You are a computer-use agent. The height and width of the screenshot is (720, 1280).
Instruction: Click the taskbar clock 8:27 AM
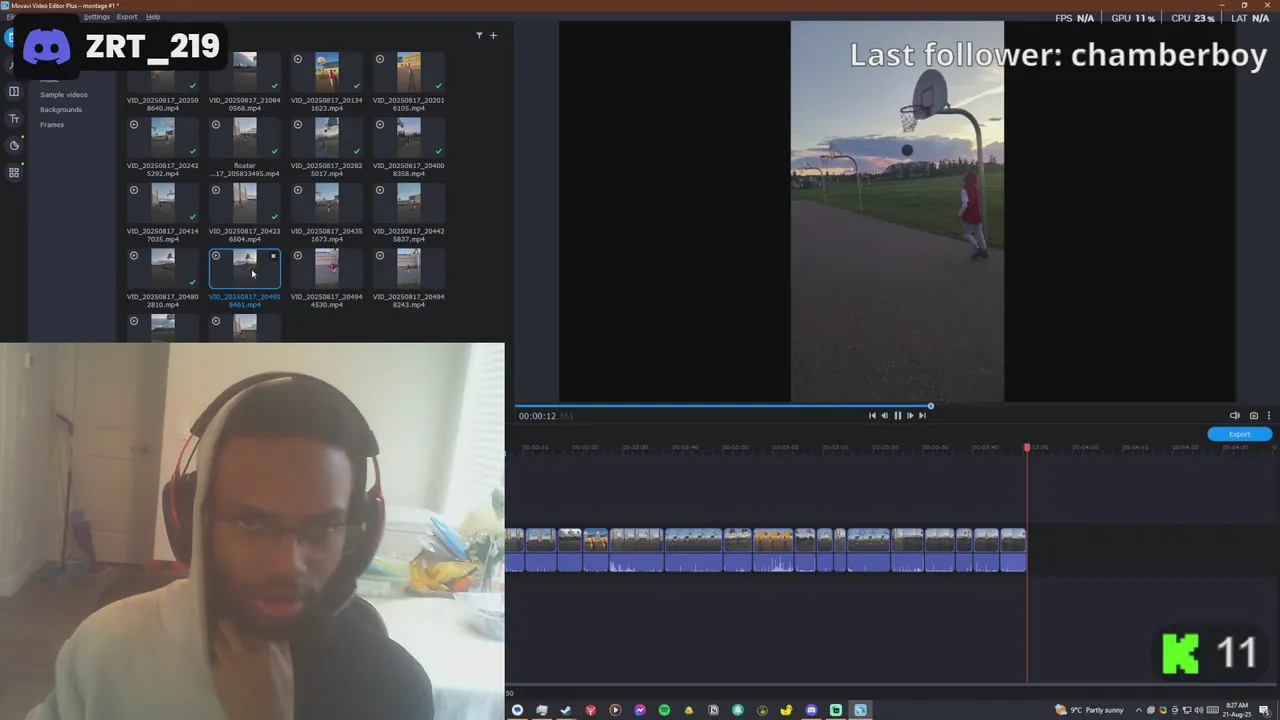tap(1237, 710)
